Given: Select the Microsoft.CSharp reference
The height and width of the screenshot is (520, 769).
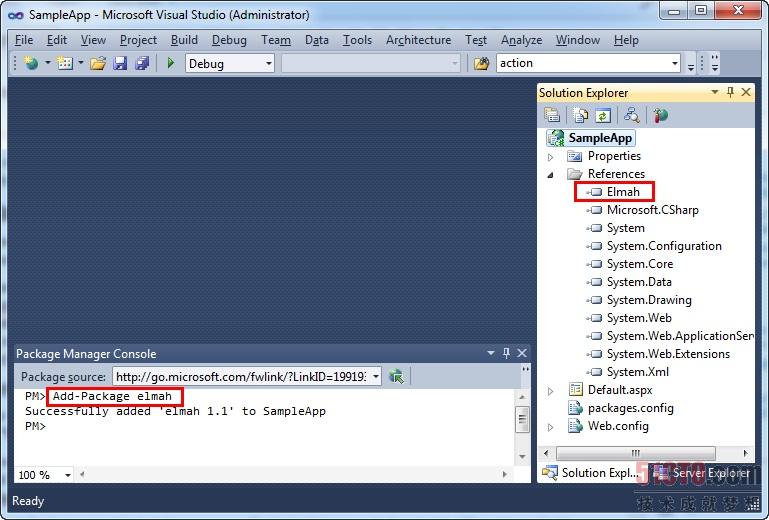Looking at the screenshot, I should click(652, 210).
